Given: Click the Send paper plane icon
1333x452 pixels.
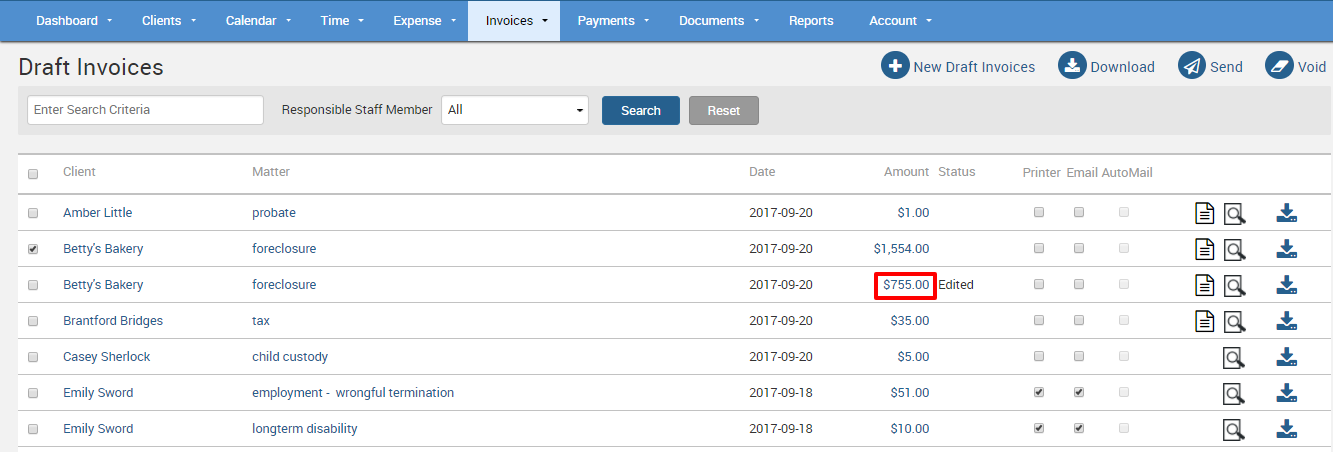Looking at the screenshot, I should point(1192,66).
